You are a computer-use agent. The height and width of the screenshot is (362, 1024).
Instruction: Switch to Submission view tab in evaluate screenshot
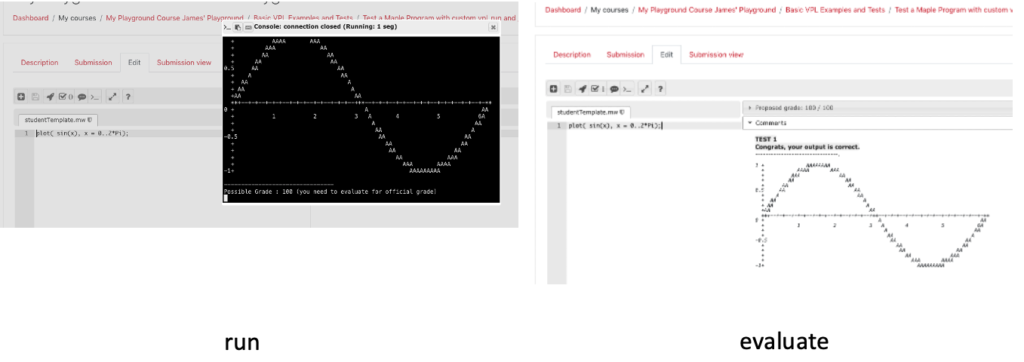716,55
